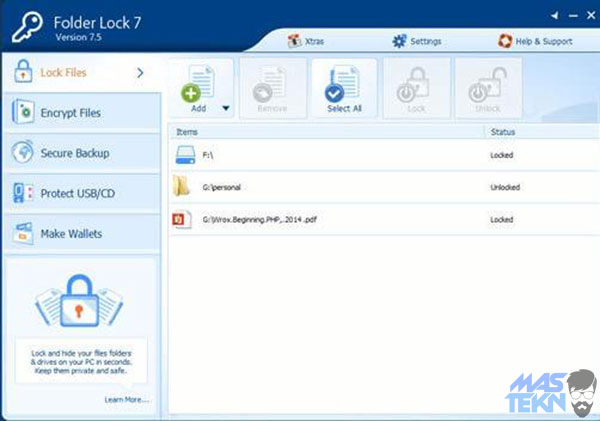Click the Secure Backup globe icon

tap(23, 152)
